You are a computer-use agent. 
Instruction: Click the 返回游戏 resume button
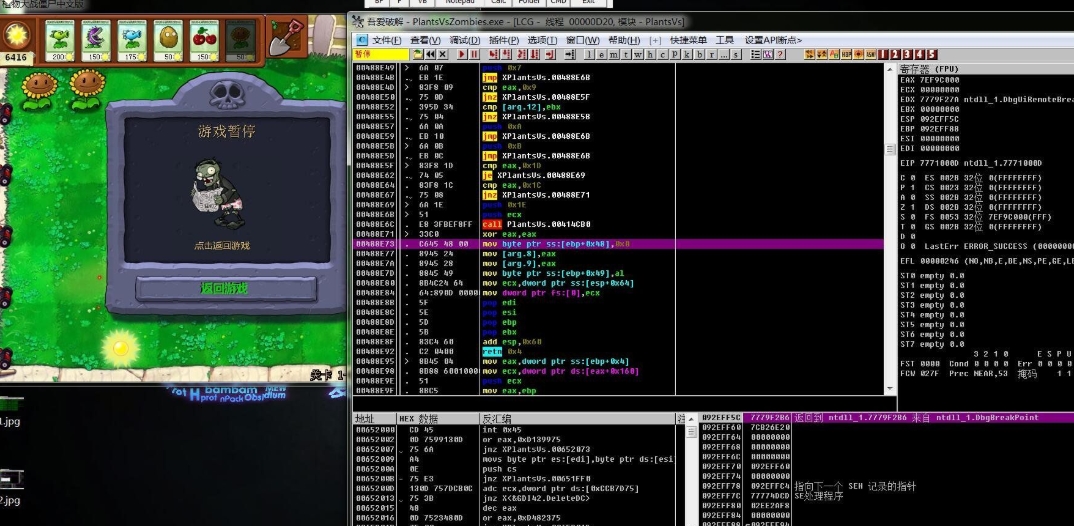(225, 289)
